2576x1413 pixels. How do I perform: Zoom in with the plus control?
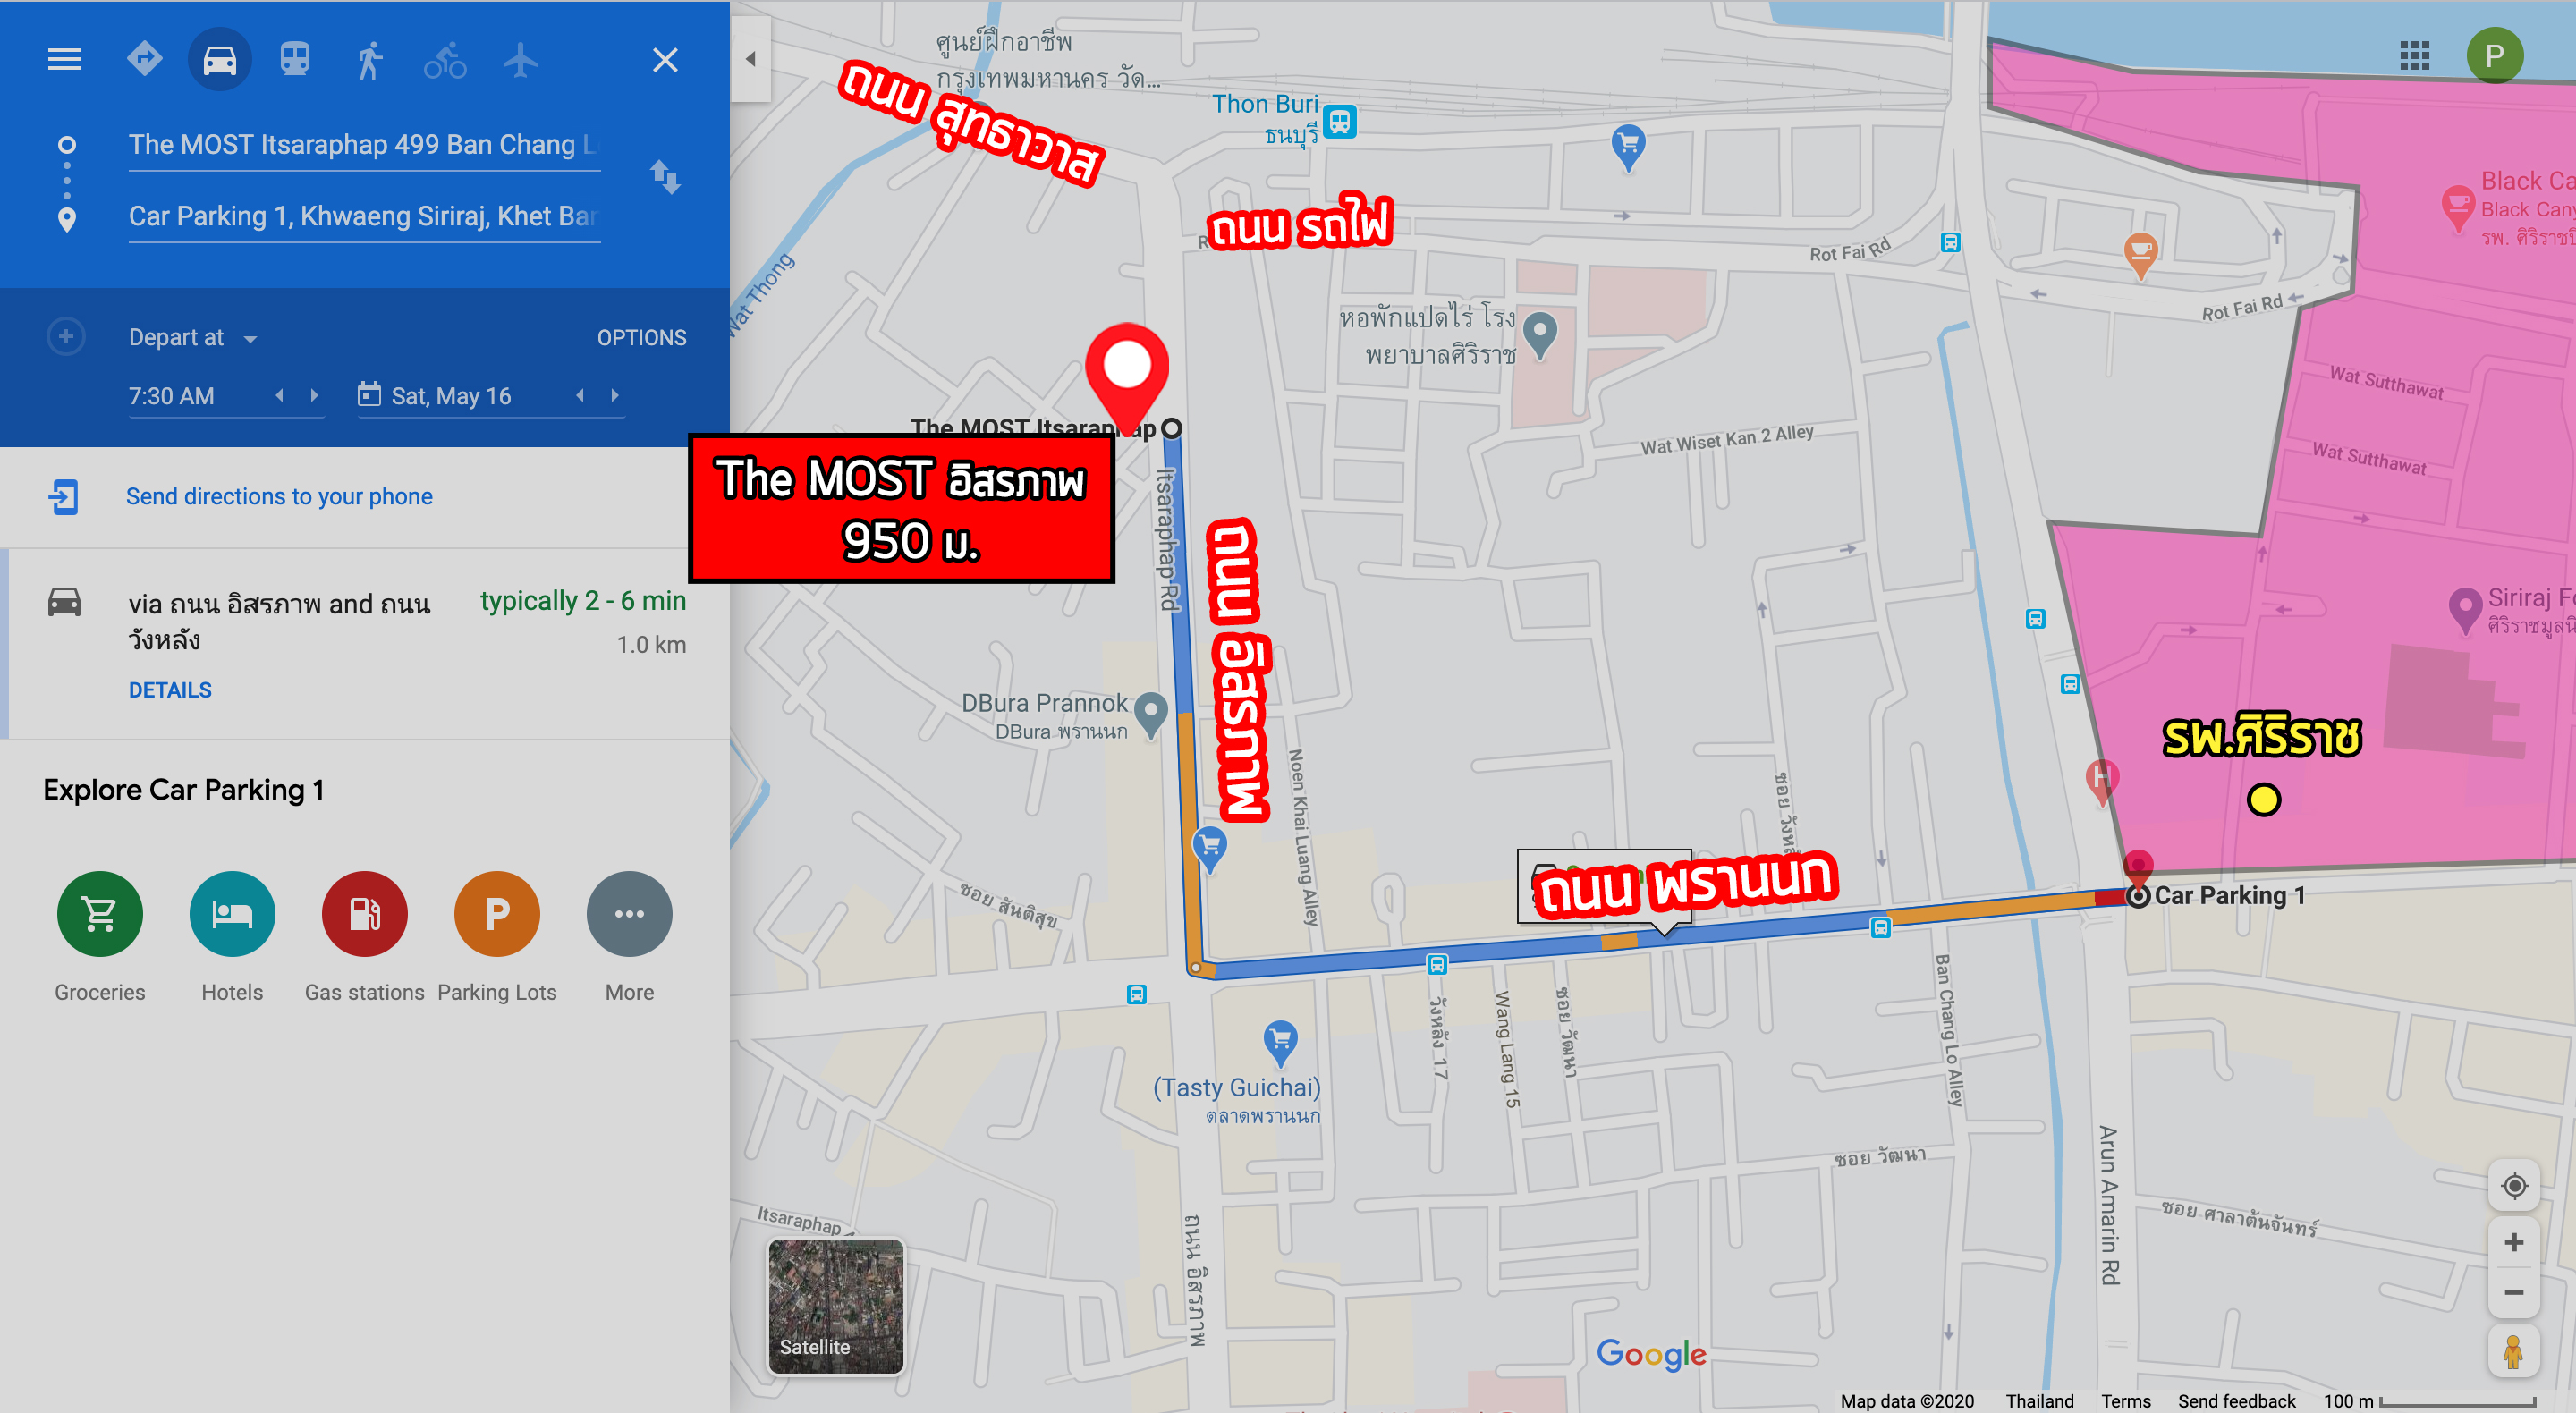click(x=2514, y=1243)
